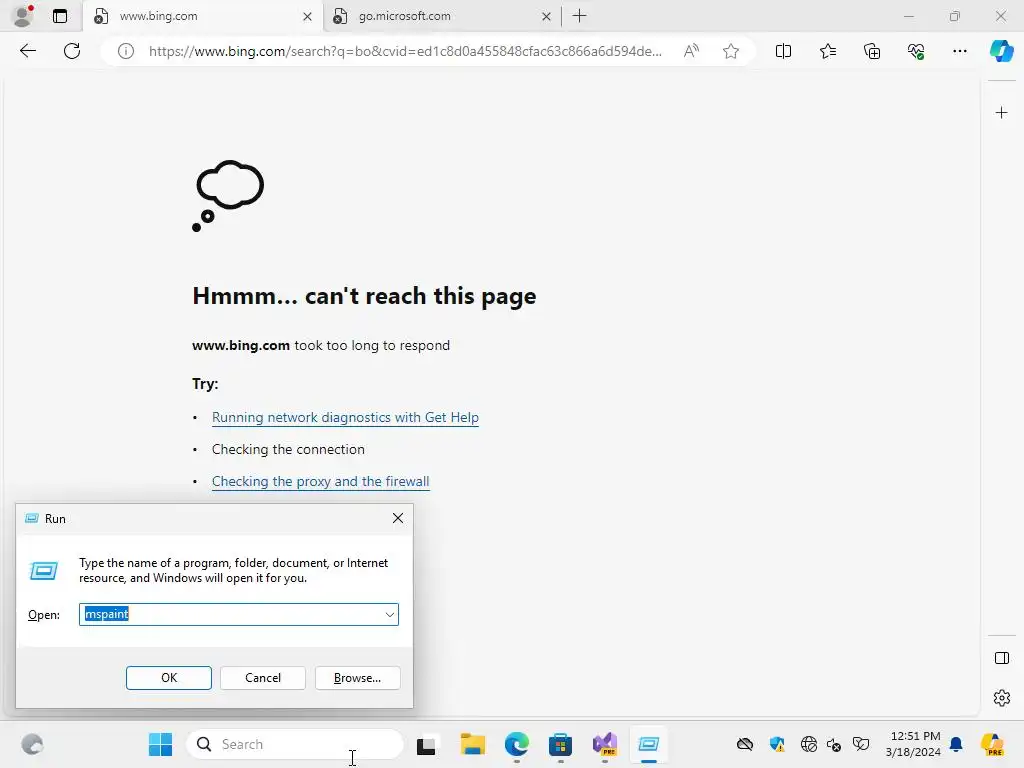Open split screen view

[x=783, y=51]
